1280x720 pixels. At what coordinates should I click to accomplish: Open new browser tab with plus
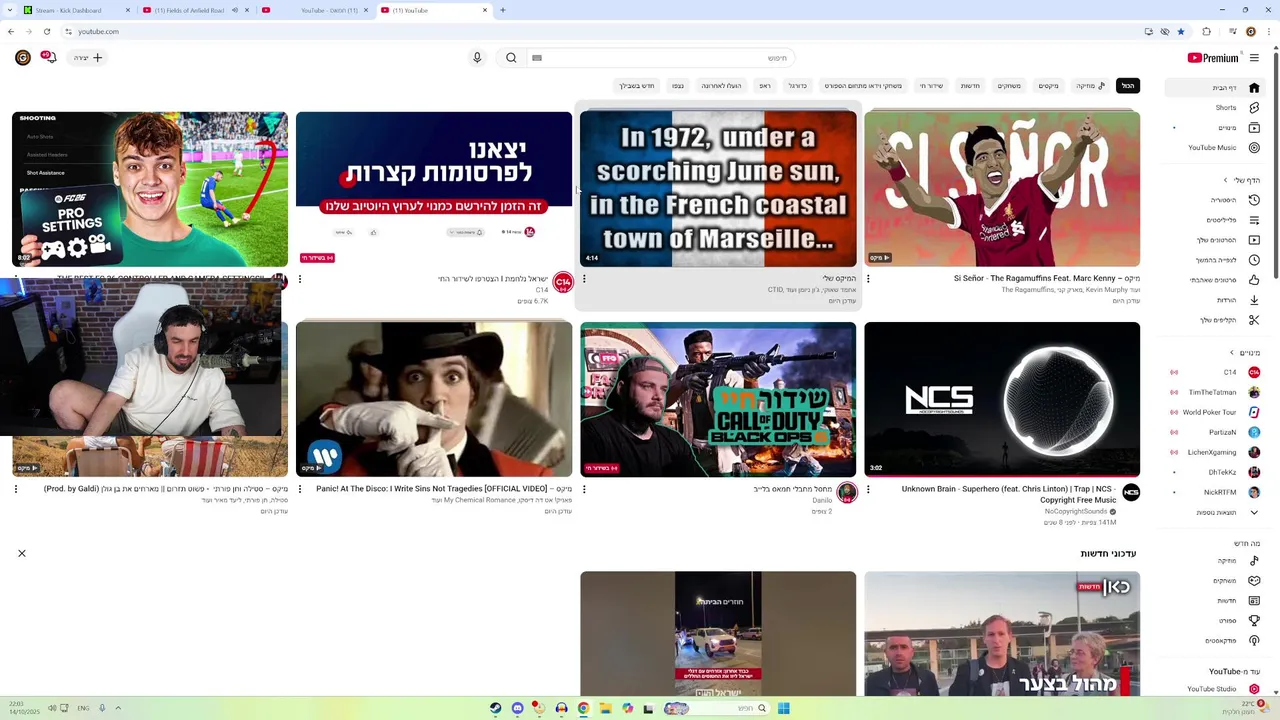coord(502,10)
